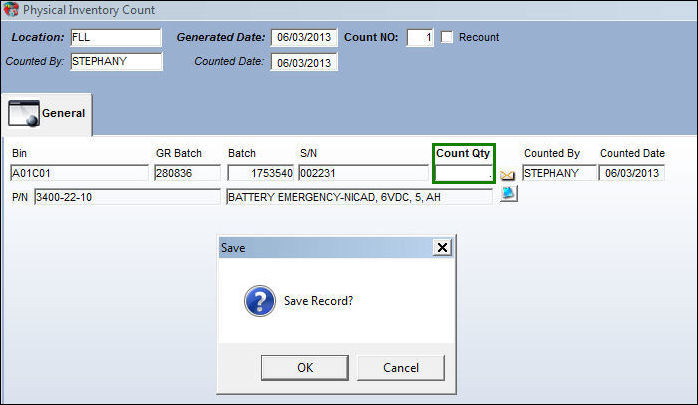The width and height of the screenshot is (698, 405).
Task: Click the Count NO field
Action: coord(420,37)
